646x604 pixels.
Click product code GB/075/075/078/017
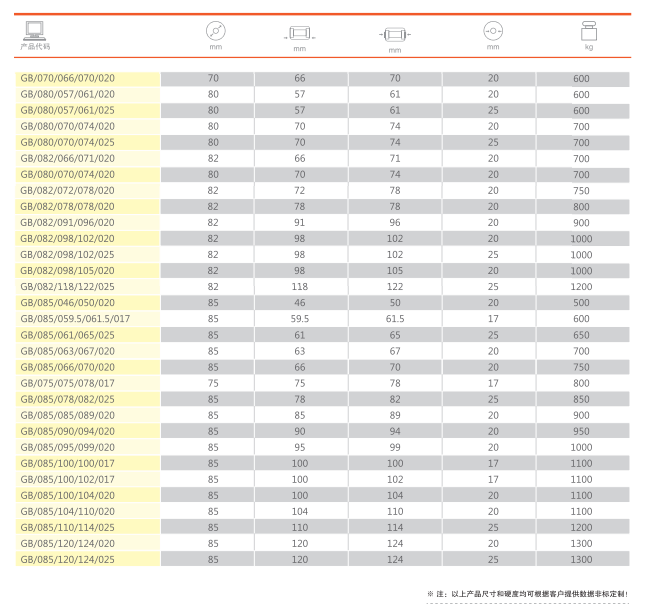pyautogui.click(x=68, y=382)
